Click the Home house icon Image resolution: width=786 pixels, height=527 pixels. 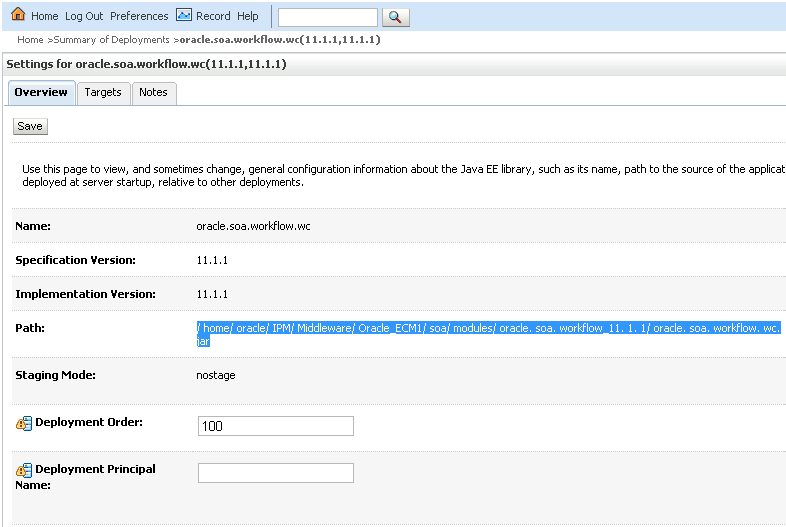click(x=18, y=14)
